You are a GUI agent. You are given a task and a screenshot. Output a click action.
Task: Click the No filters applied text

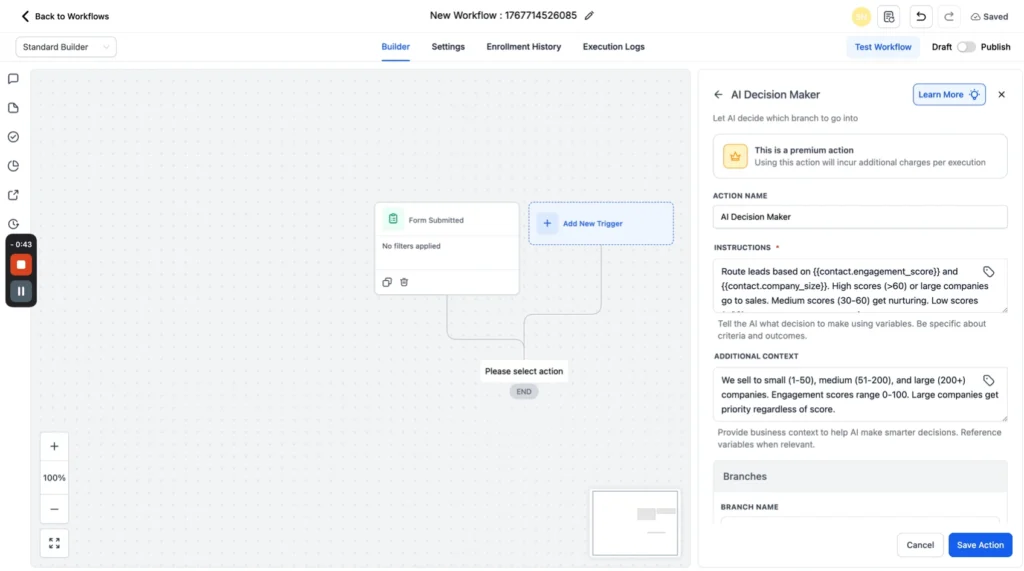click(411, 246)
